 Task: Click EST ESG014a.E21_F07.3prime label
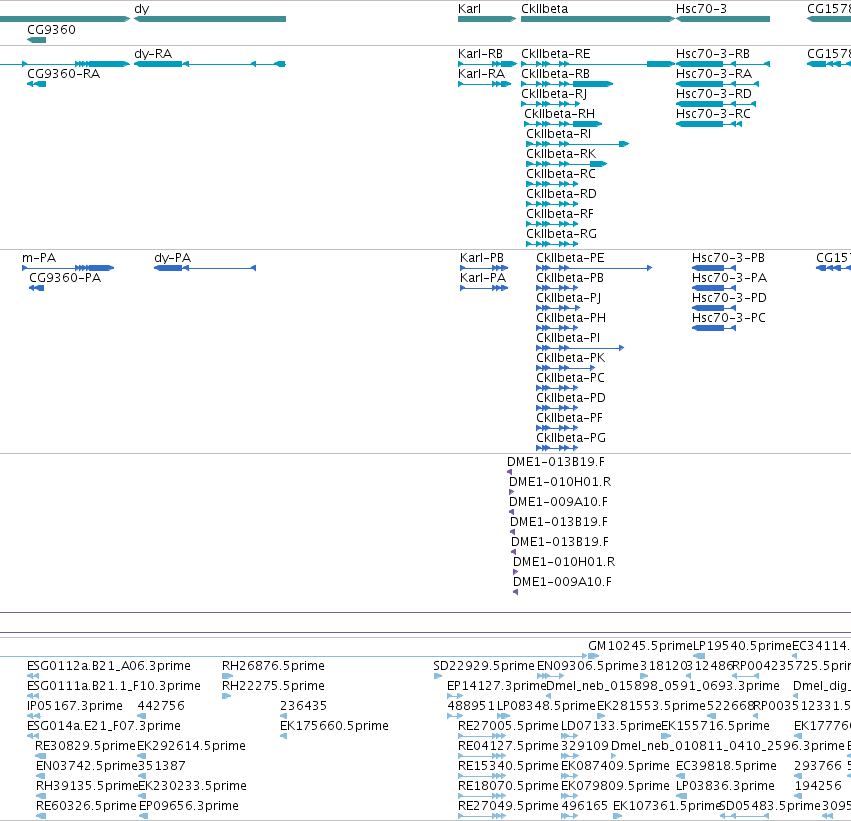pyautogui.click(x=104, y=726)
